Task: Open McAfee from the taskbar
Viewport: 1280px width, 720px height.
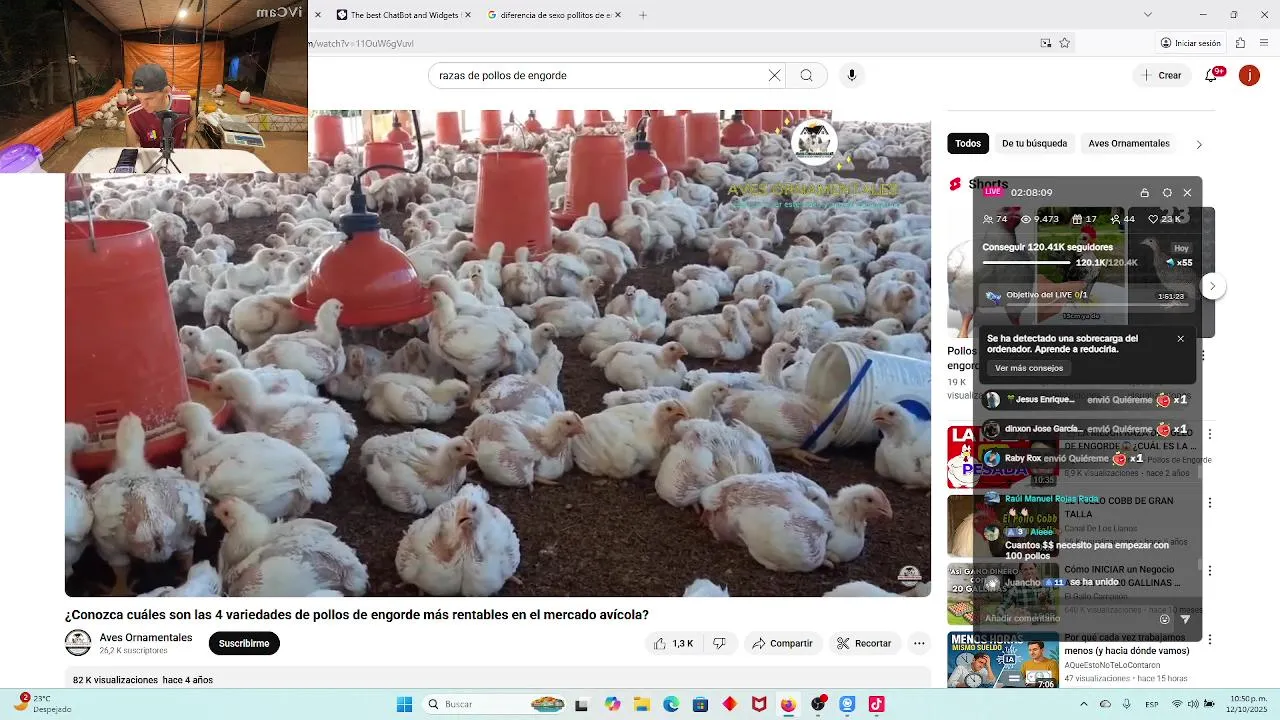Action: pyautogui.click(x=759, y=704)
